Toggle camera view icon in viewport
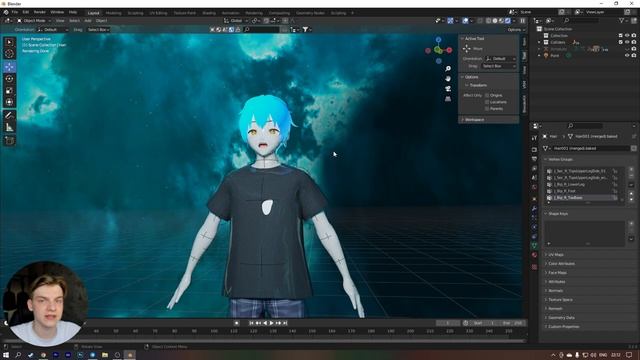This screenshot has width=640, height=360. [448, 89]
